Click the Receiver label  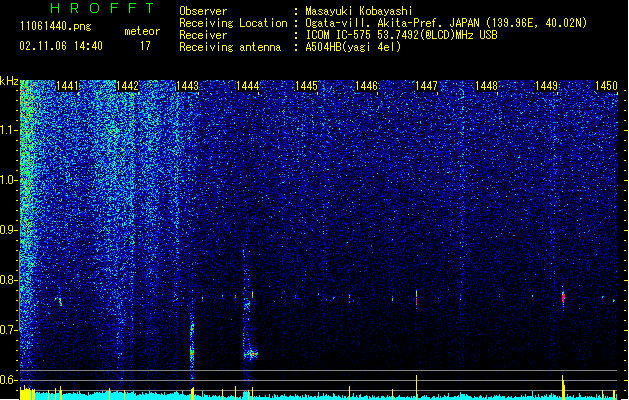point(203,35)
